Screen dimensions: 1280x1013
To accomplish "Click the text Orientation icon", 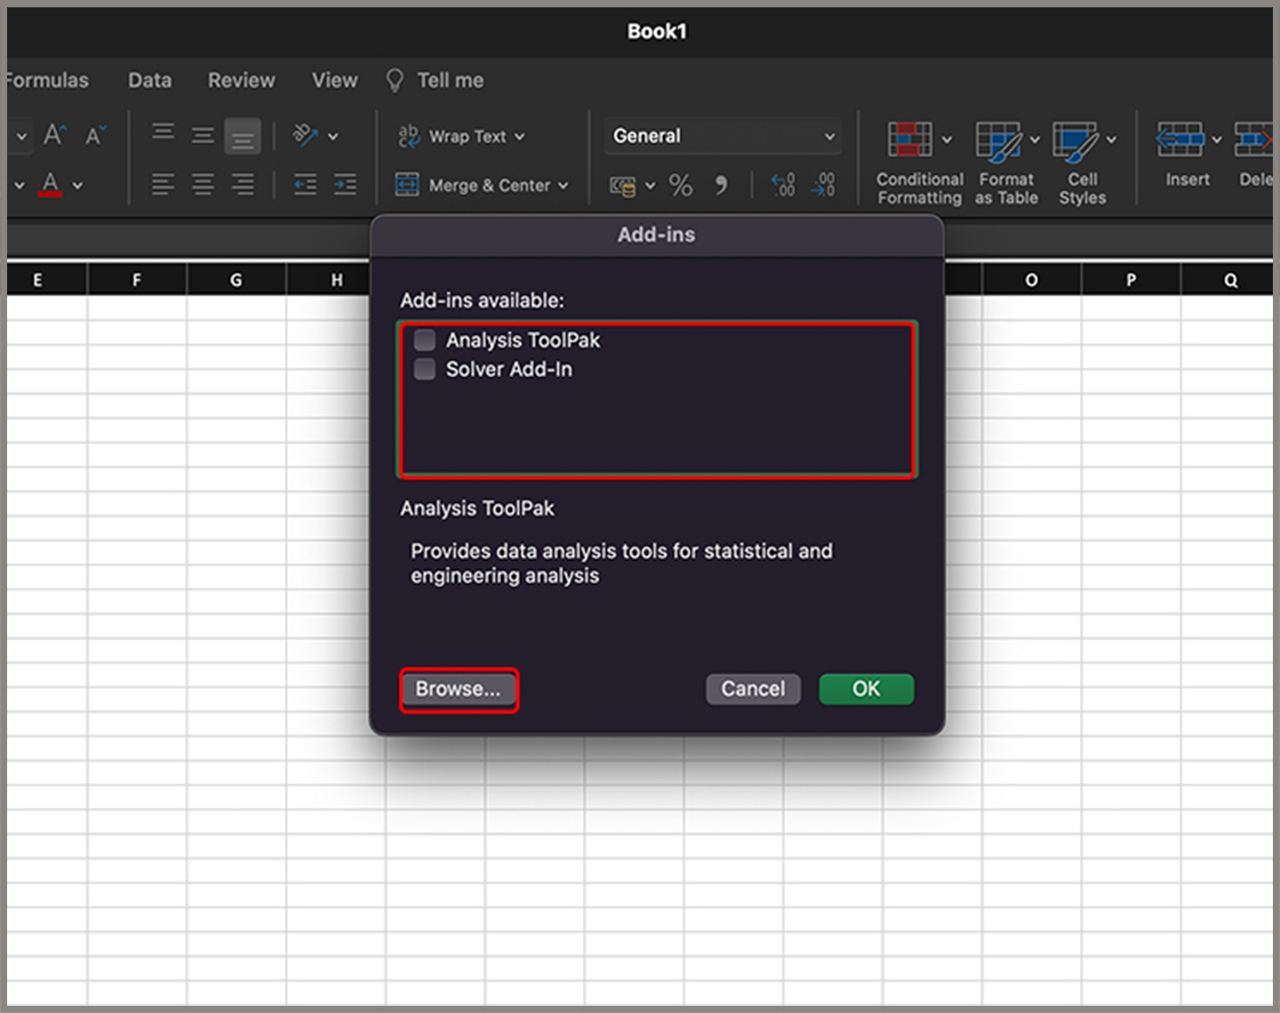I will (305, 135).
